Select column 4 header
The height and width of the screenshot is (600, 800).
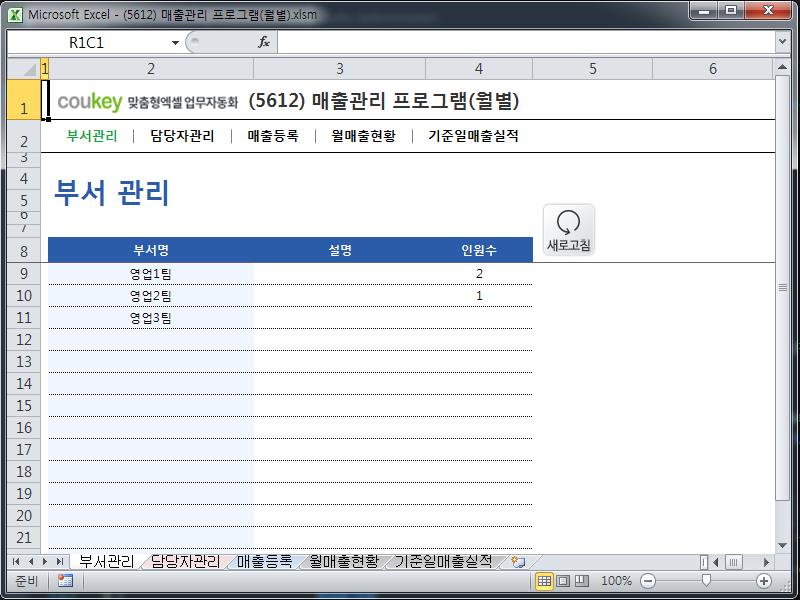click(x=479, y=68)
